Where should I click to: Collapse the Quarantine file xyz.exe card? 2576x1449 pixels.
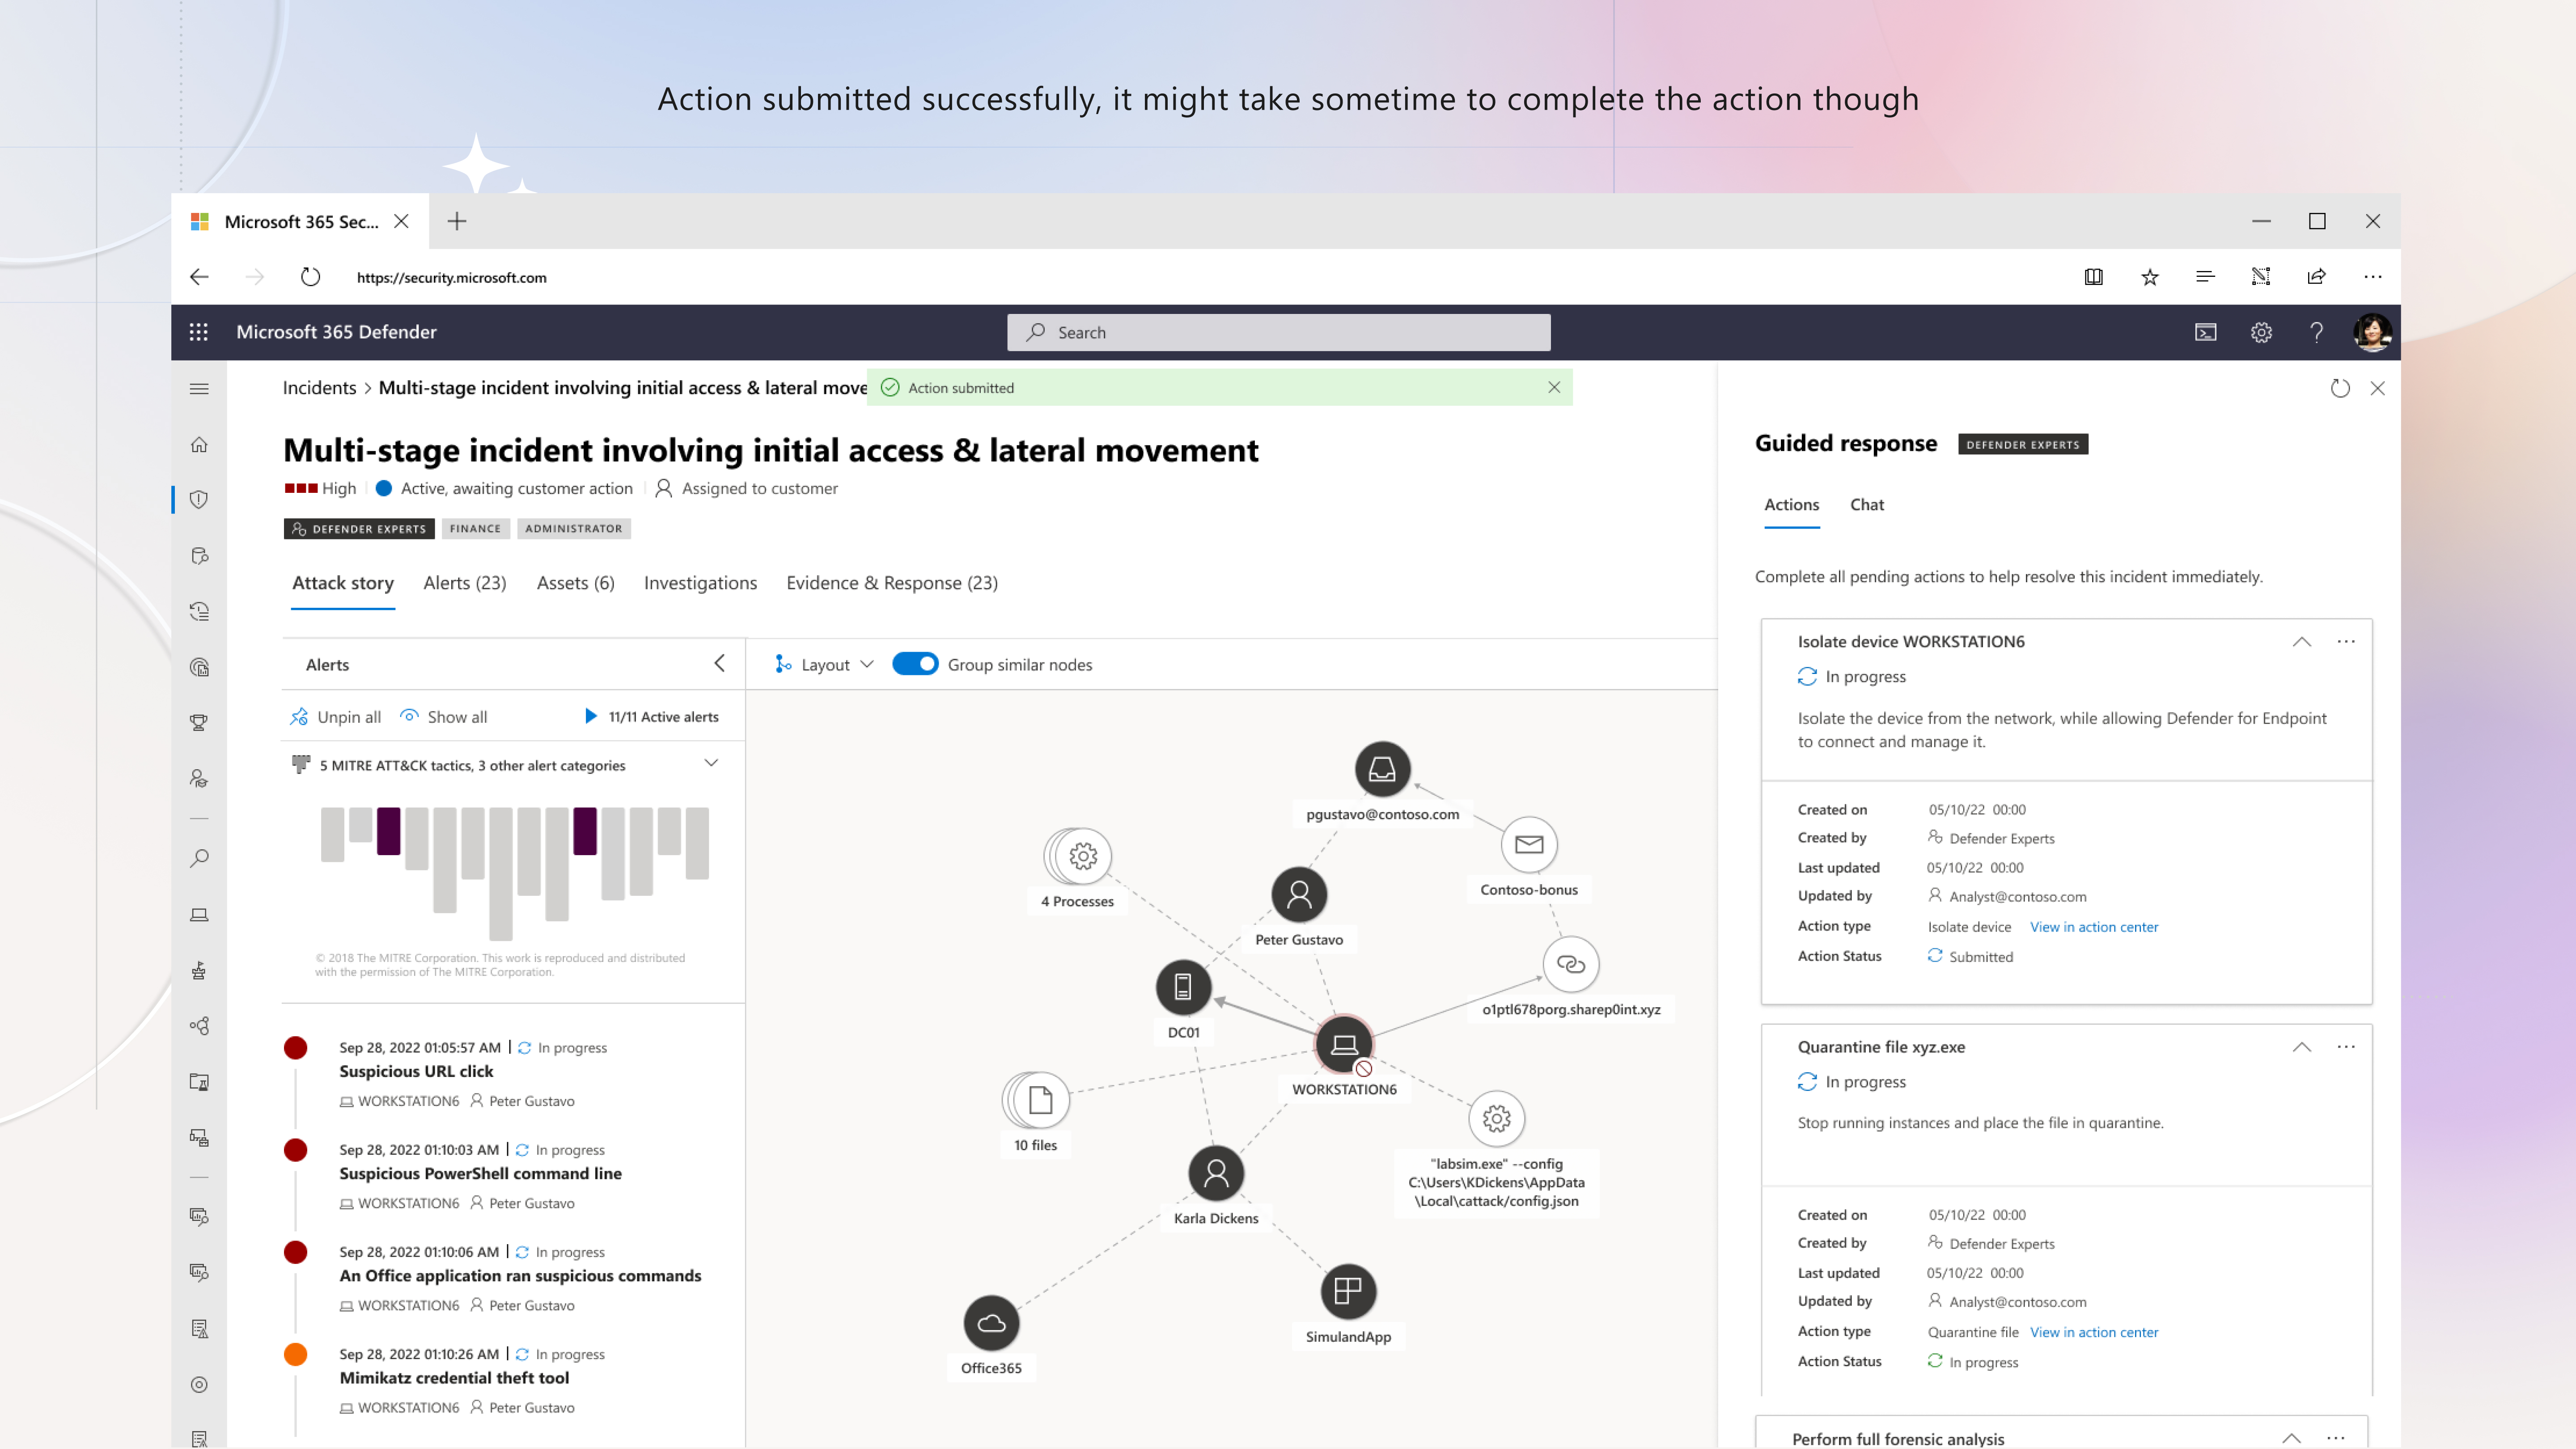(2302, 1047)
